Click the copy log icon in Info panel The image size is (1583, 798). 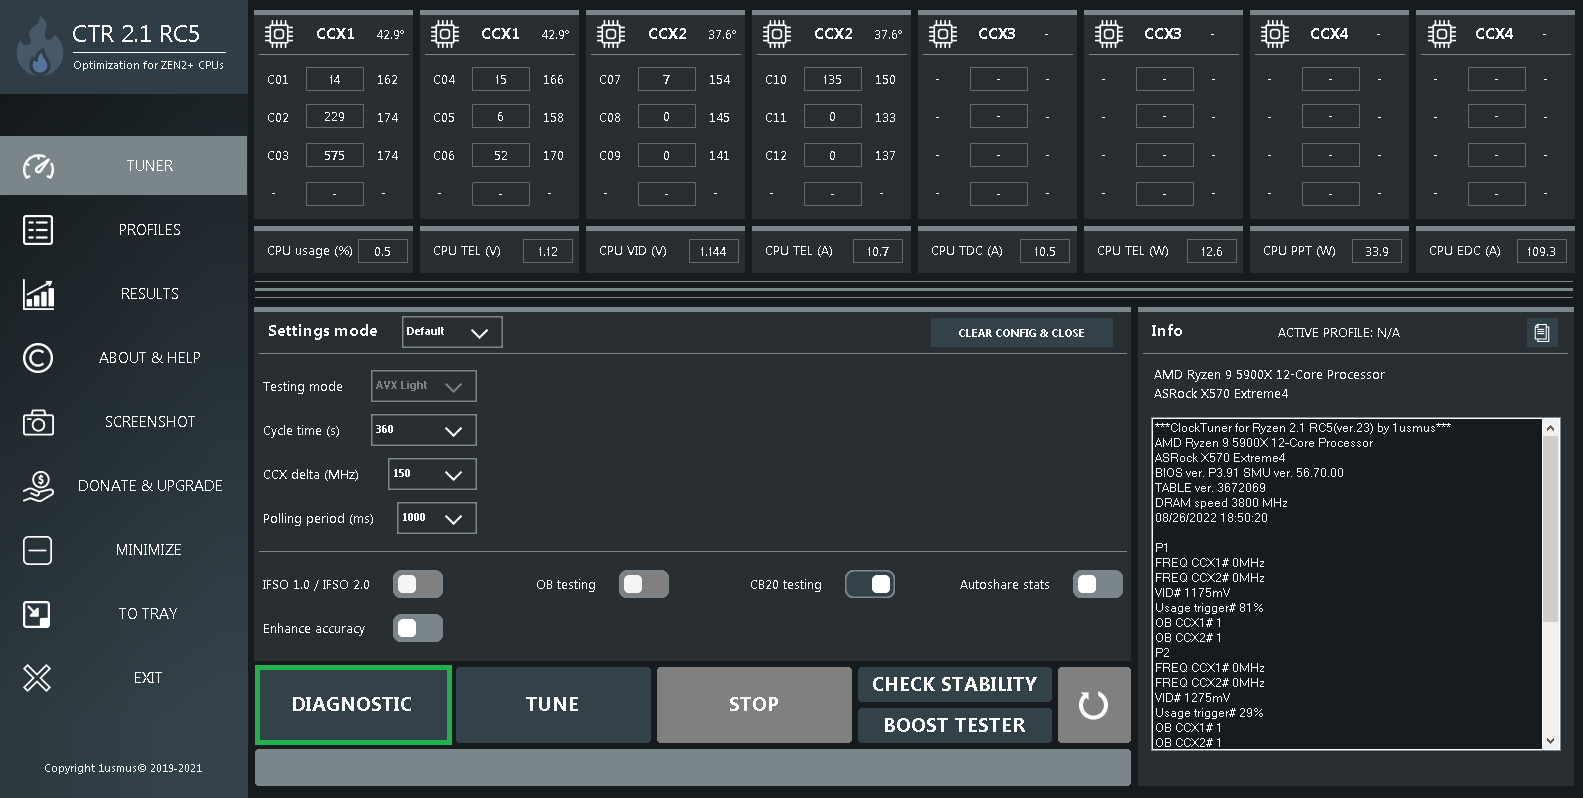click(1542, 333)
